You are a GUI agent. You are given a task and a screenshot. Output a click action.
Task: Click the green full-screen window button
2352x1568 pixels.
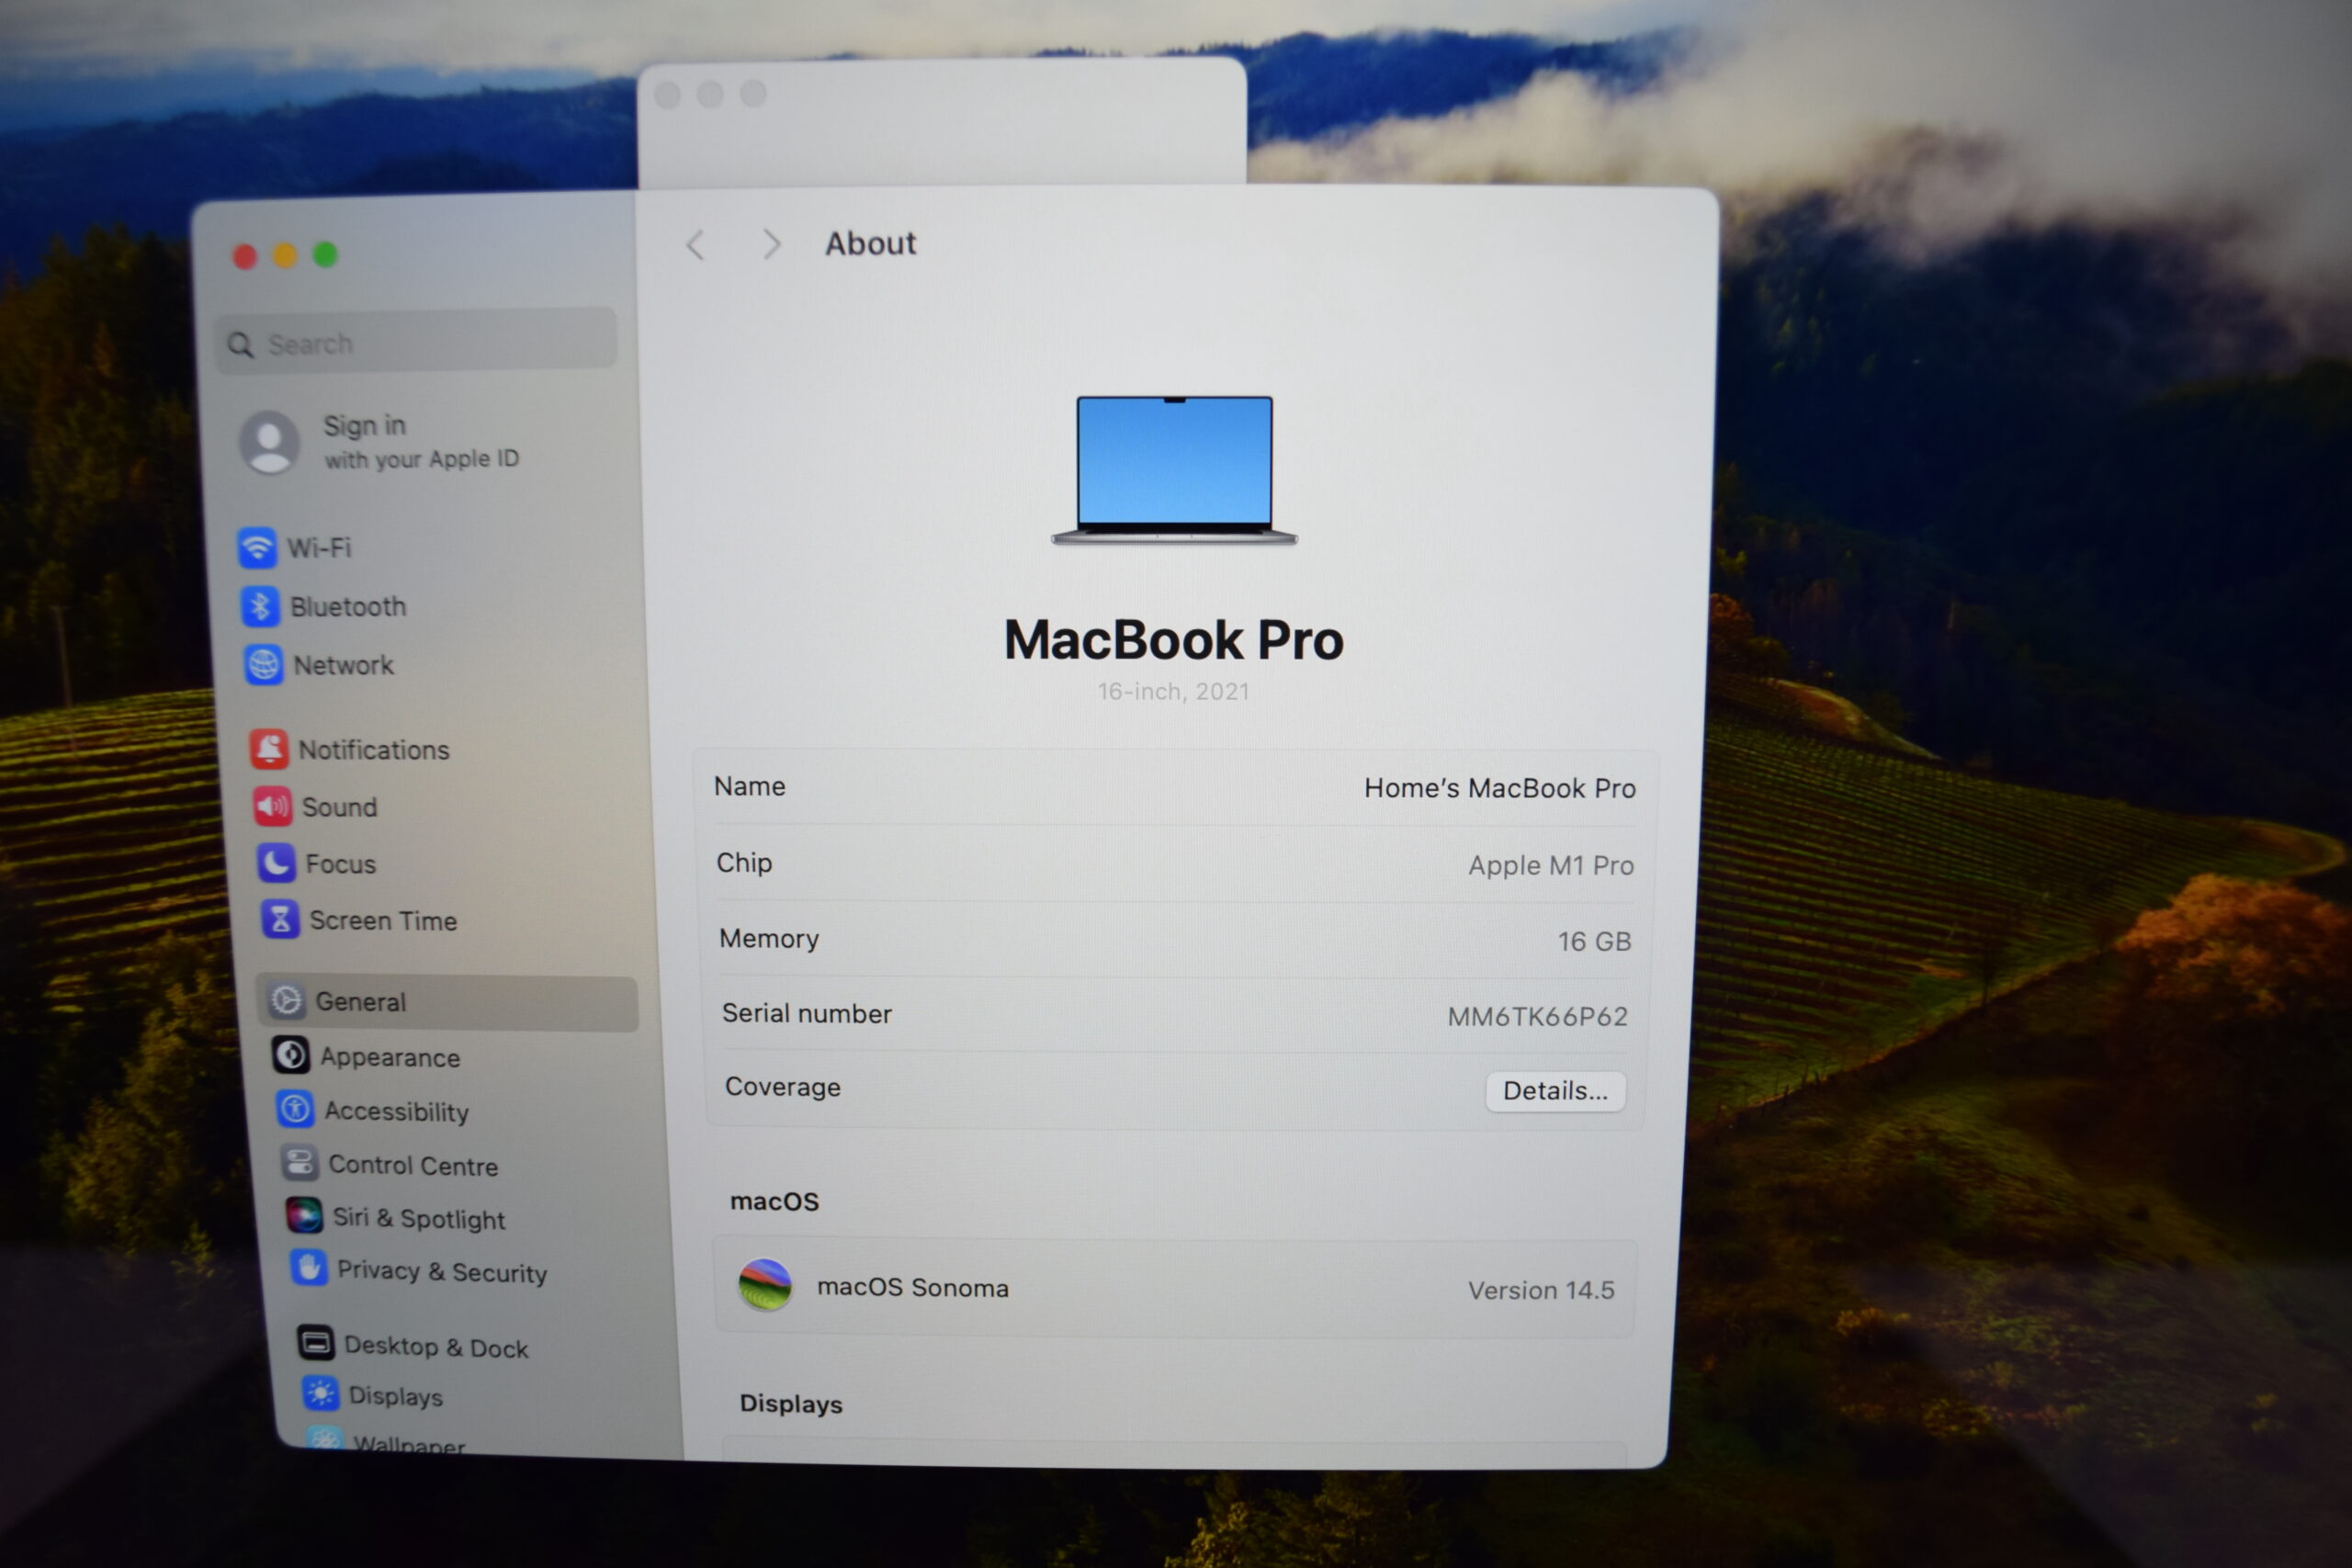tap(325, 255)
